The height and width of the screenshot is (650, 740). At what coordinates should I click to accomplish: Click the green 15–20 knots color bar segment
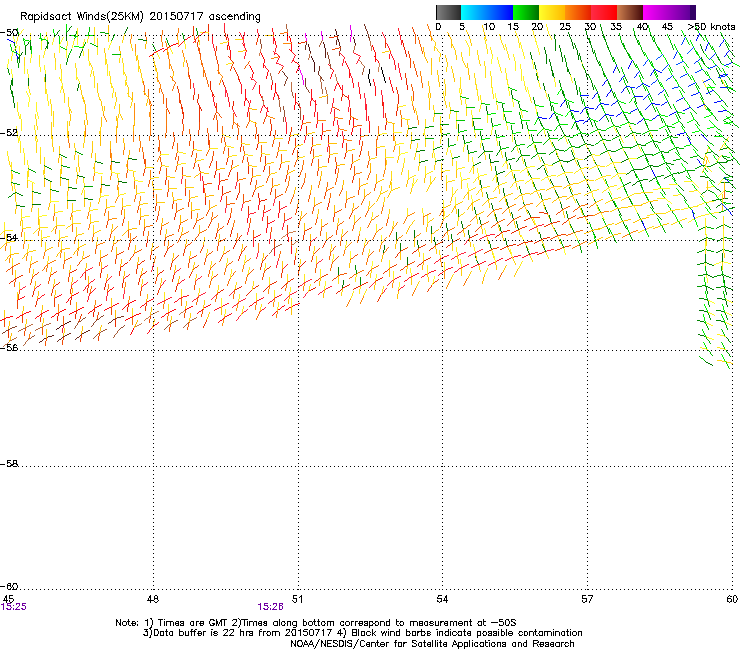pyautogui.click(x=526, y=12)
